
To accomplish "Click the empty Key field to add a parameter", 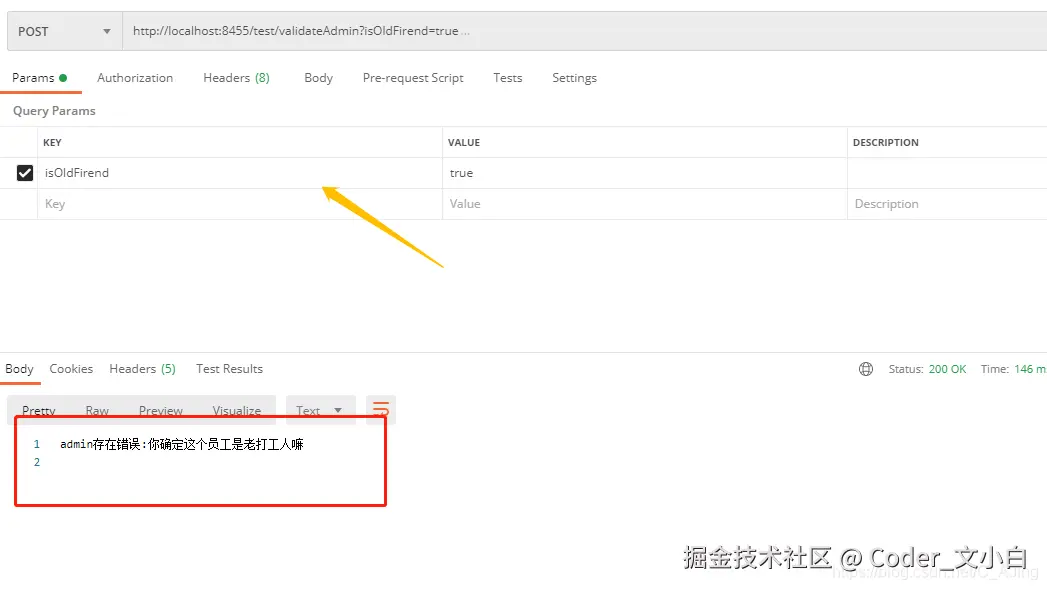I will (x=150, y=203).
